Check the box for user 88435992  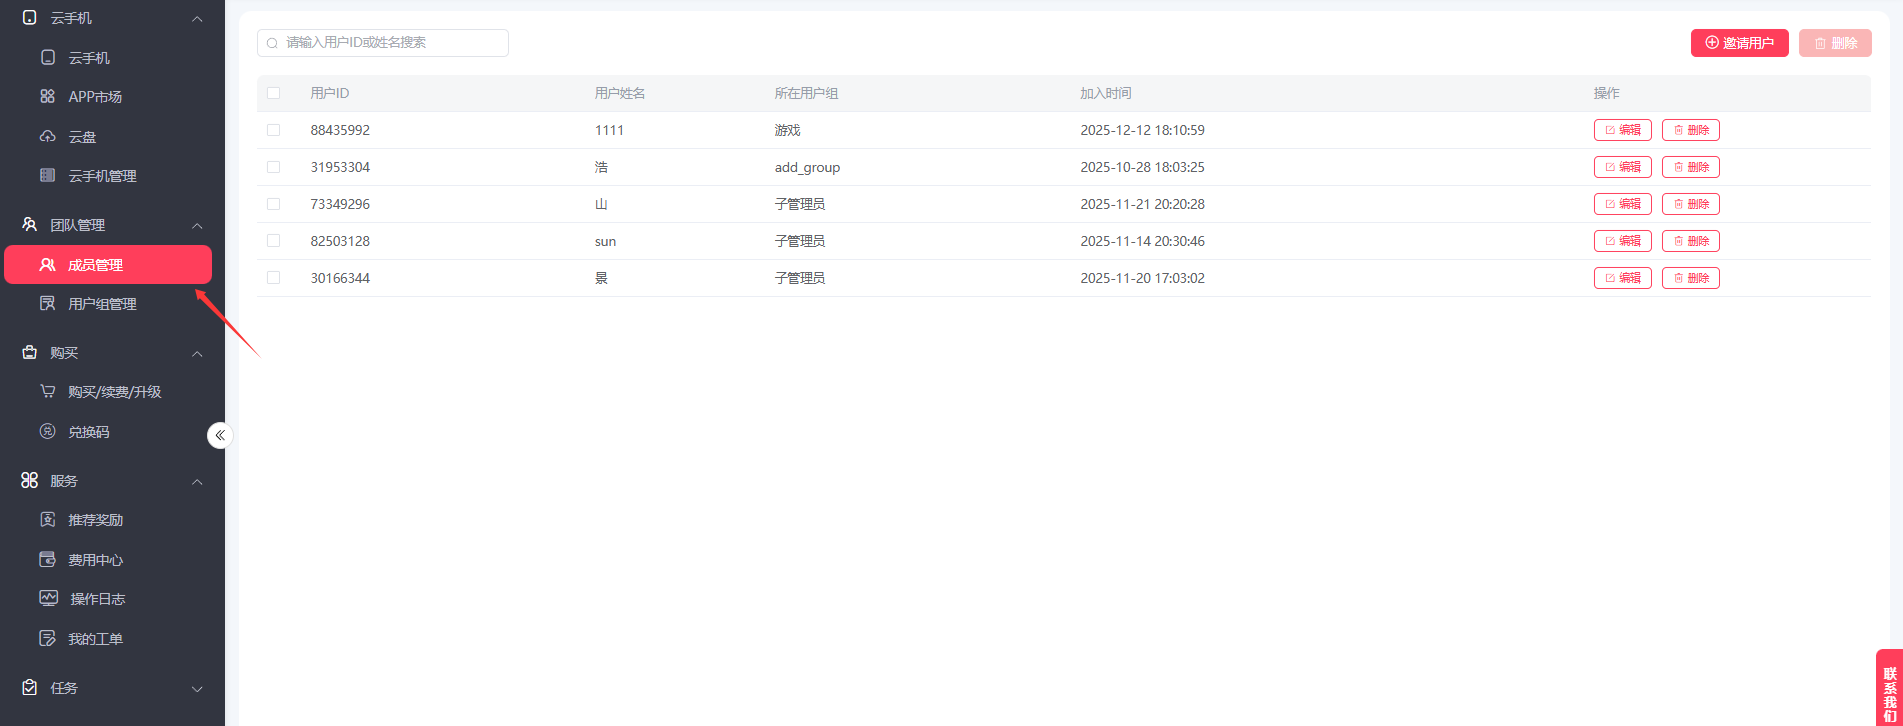(x=273, y=130)
